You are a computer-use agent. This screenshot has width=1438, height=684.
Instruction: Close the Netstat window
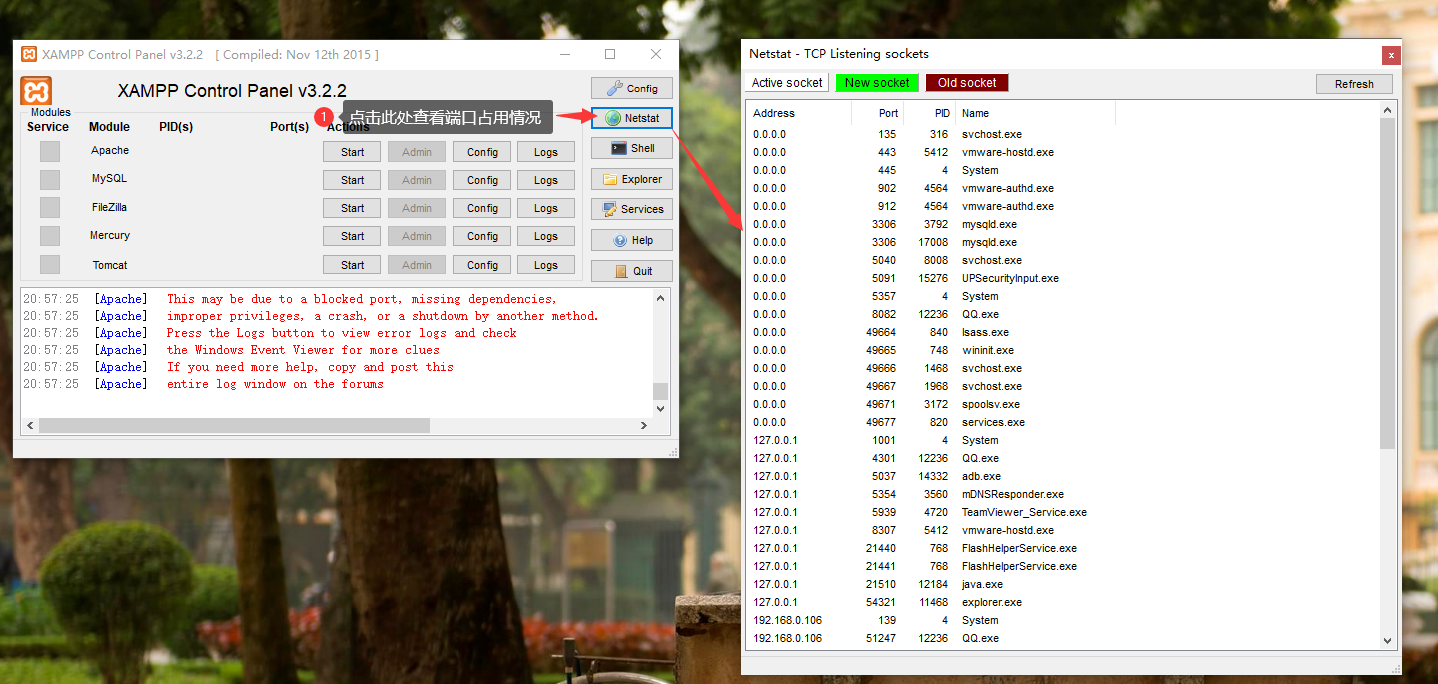(1390, 55)
